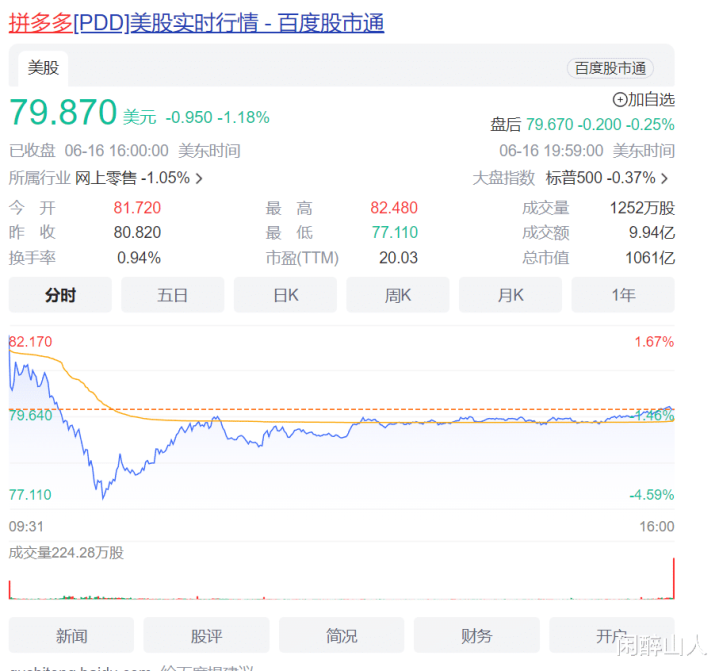Switch to the 日K chart tab
This screenshot has width=719, height=671.
285,295
